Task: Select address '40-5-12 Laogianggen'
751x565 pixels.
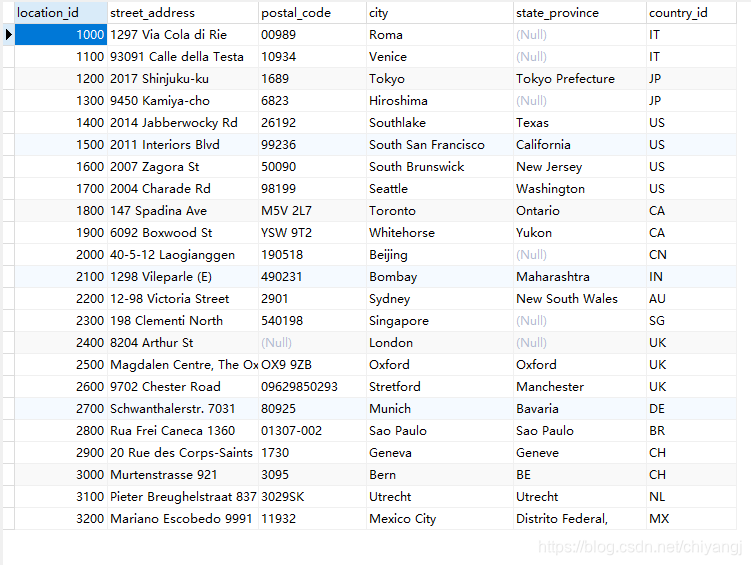Action: pyautogui.click(x=183, y=255)
